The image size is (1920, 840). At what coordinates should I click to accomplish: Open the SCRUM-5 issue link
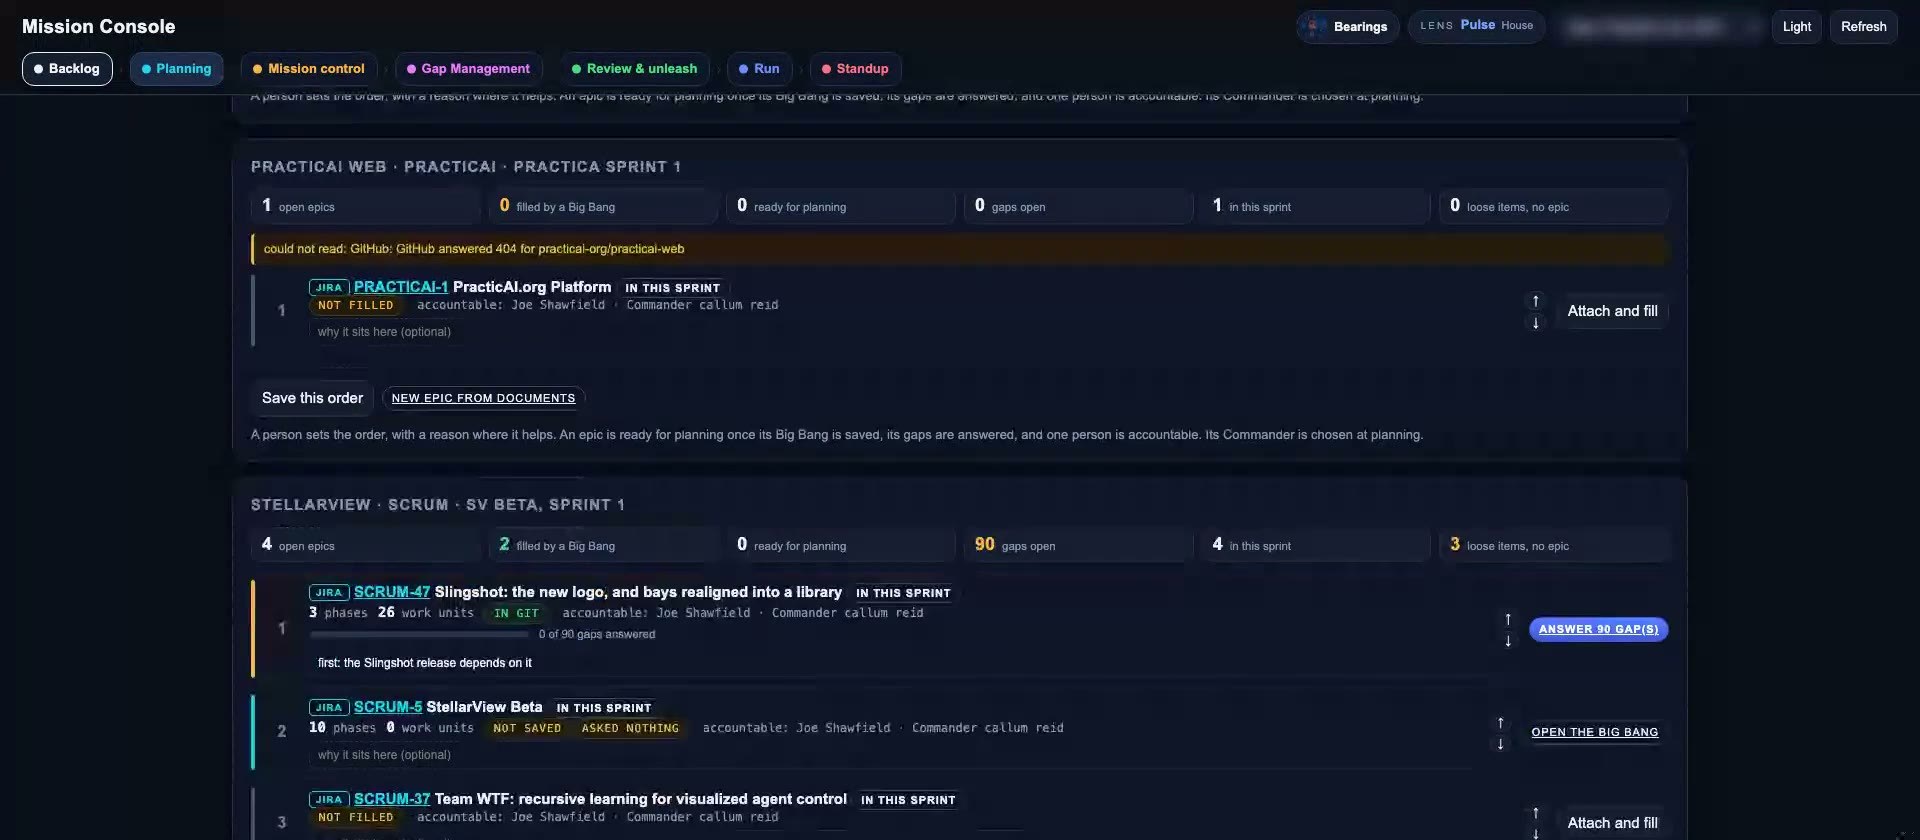point(387,707)
